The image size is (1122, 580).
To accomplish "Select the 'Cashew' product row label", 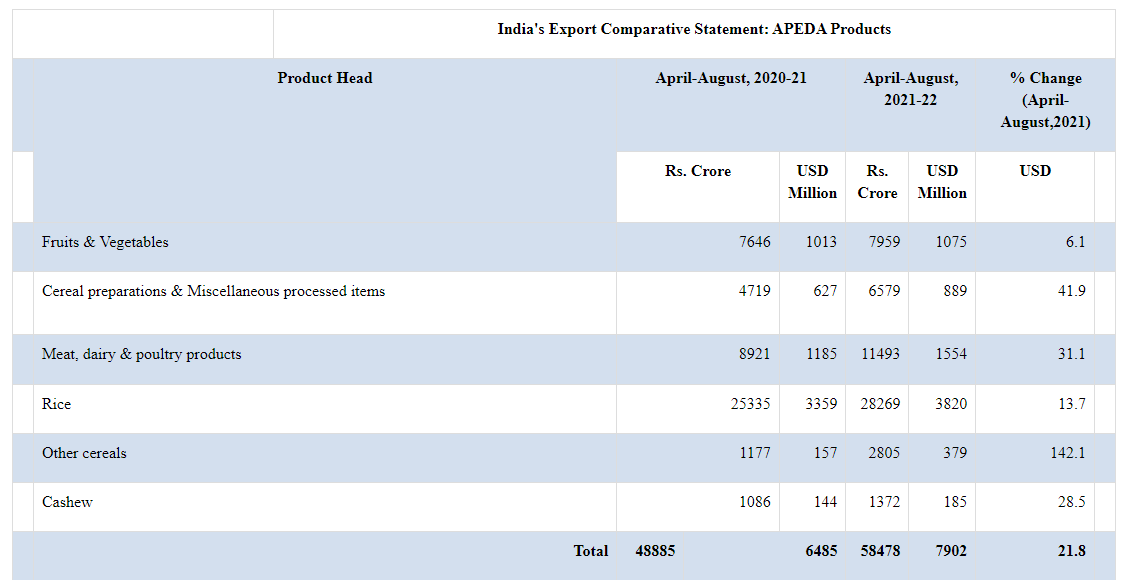I will tap(67, 502).
